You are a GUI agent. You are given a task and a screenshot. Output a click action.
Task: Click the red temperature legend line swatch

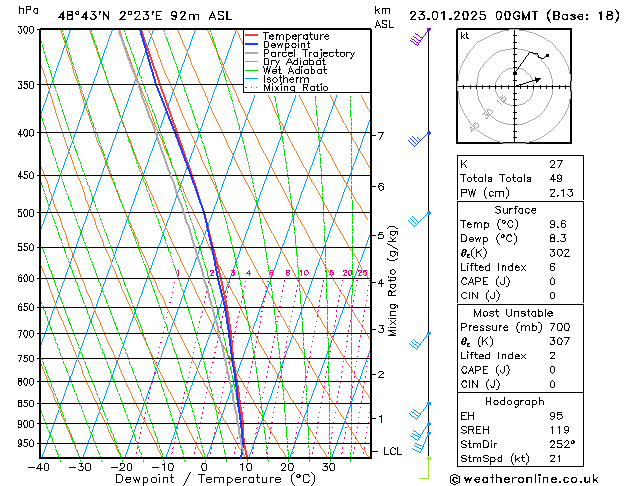click(252, 36)
